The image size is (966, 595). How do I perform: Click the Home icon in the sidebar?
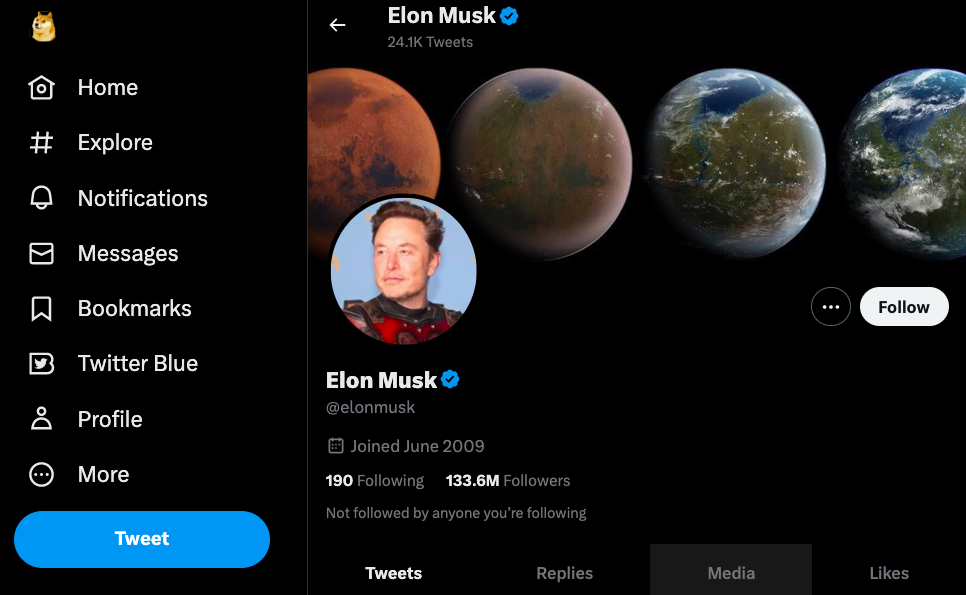coord(42,87)
